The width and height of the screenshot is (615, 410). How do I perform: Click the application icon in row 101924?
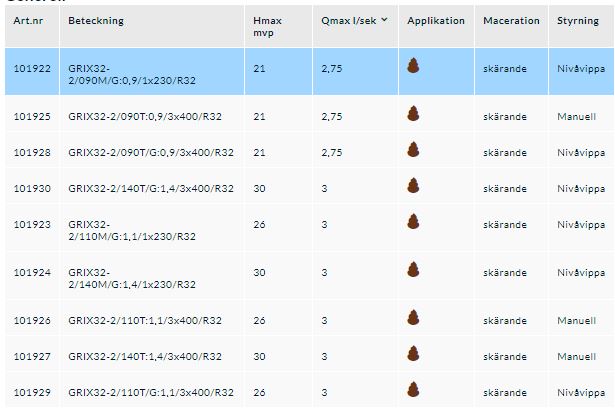click(x=413, y=270)
